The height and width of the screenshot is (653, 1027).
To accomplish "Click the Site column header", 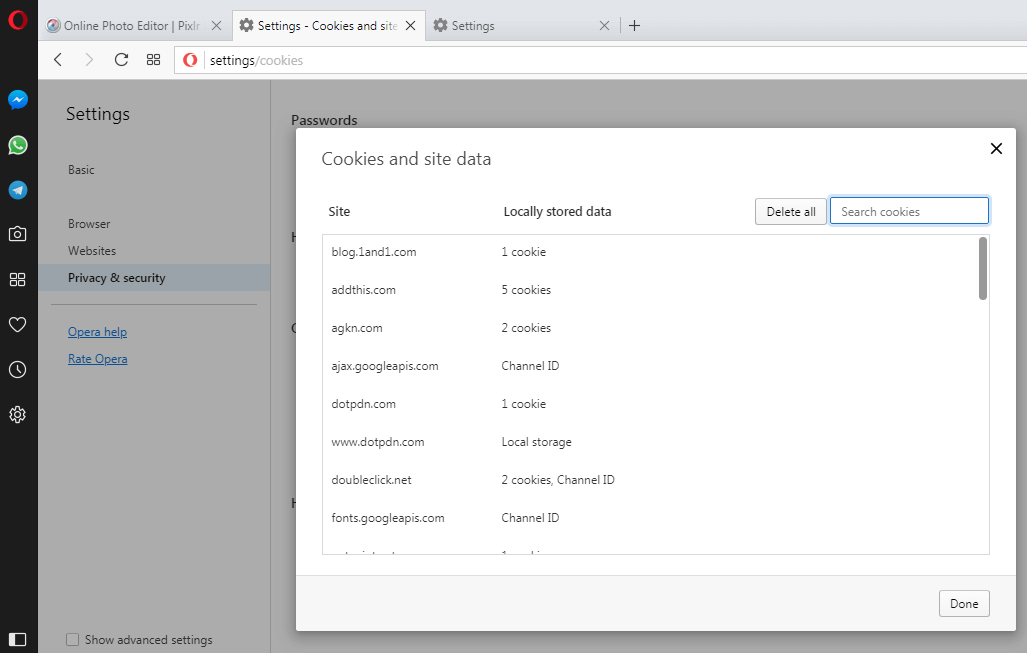I will pyautogui.click(x=339, y=212).
